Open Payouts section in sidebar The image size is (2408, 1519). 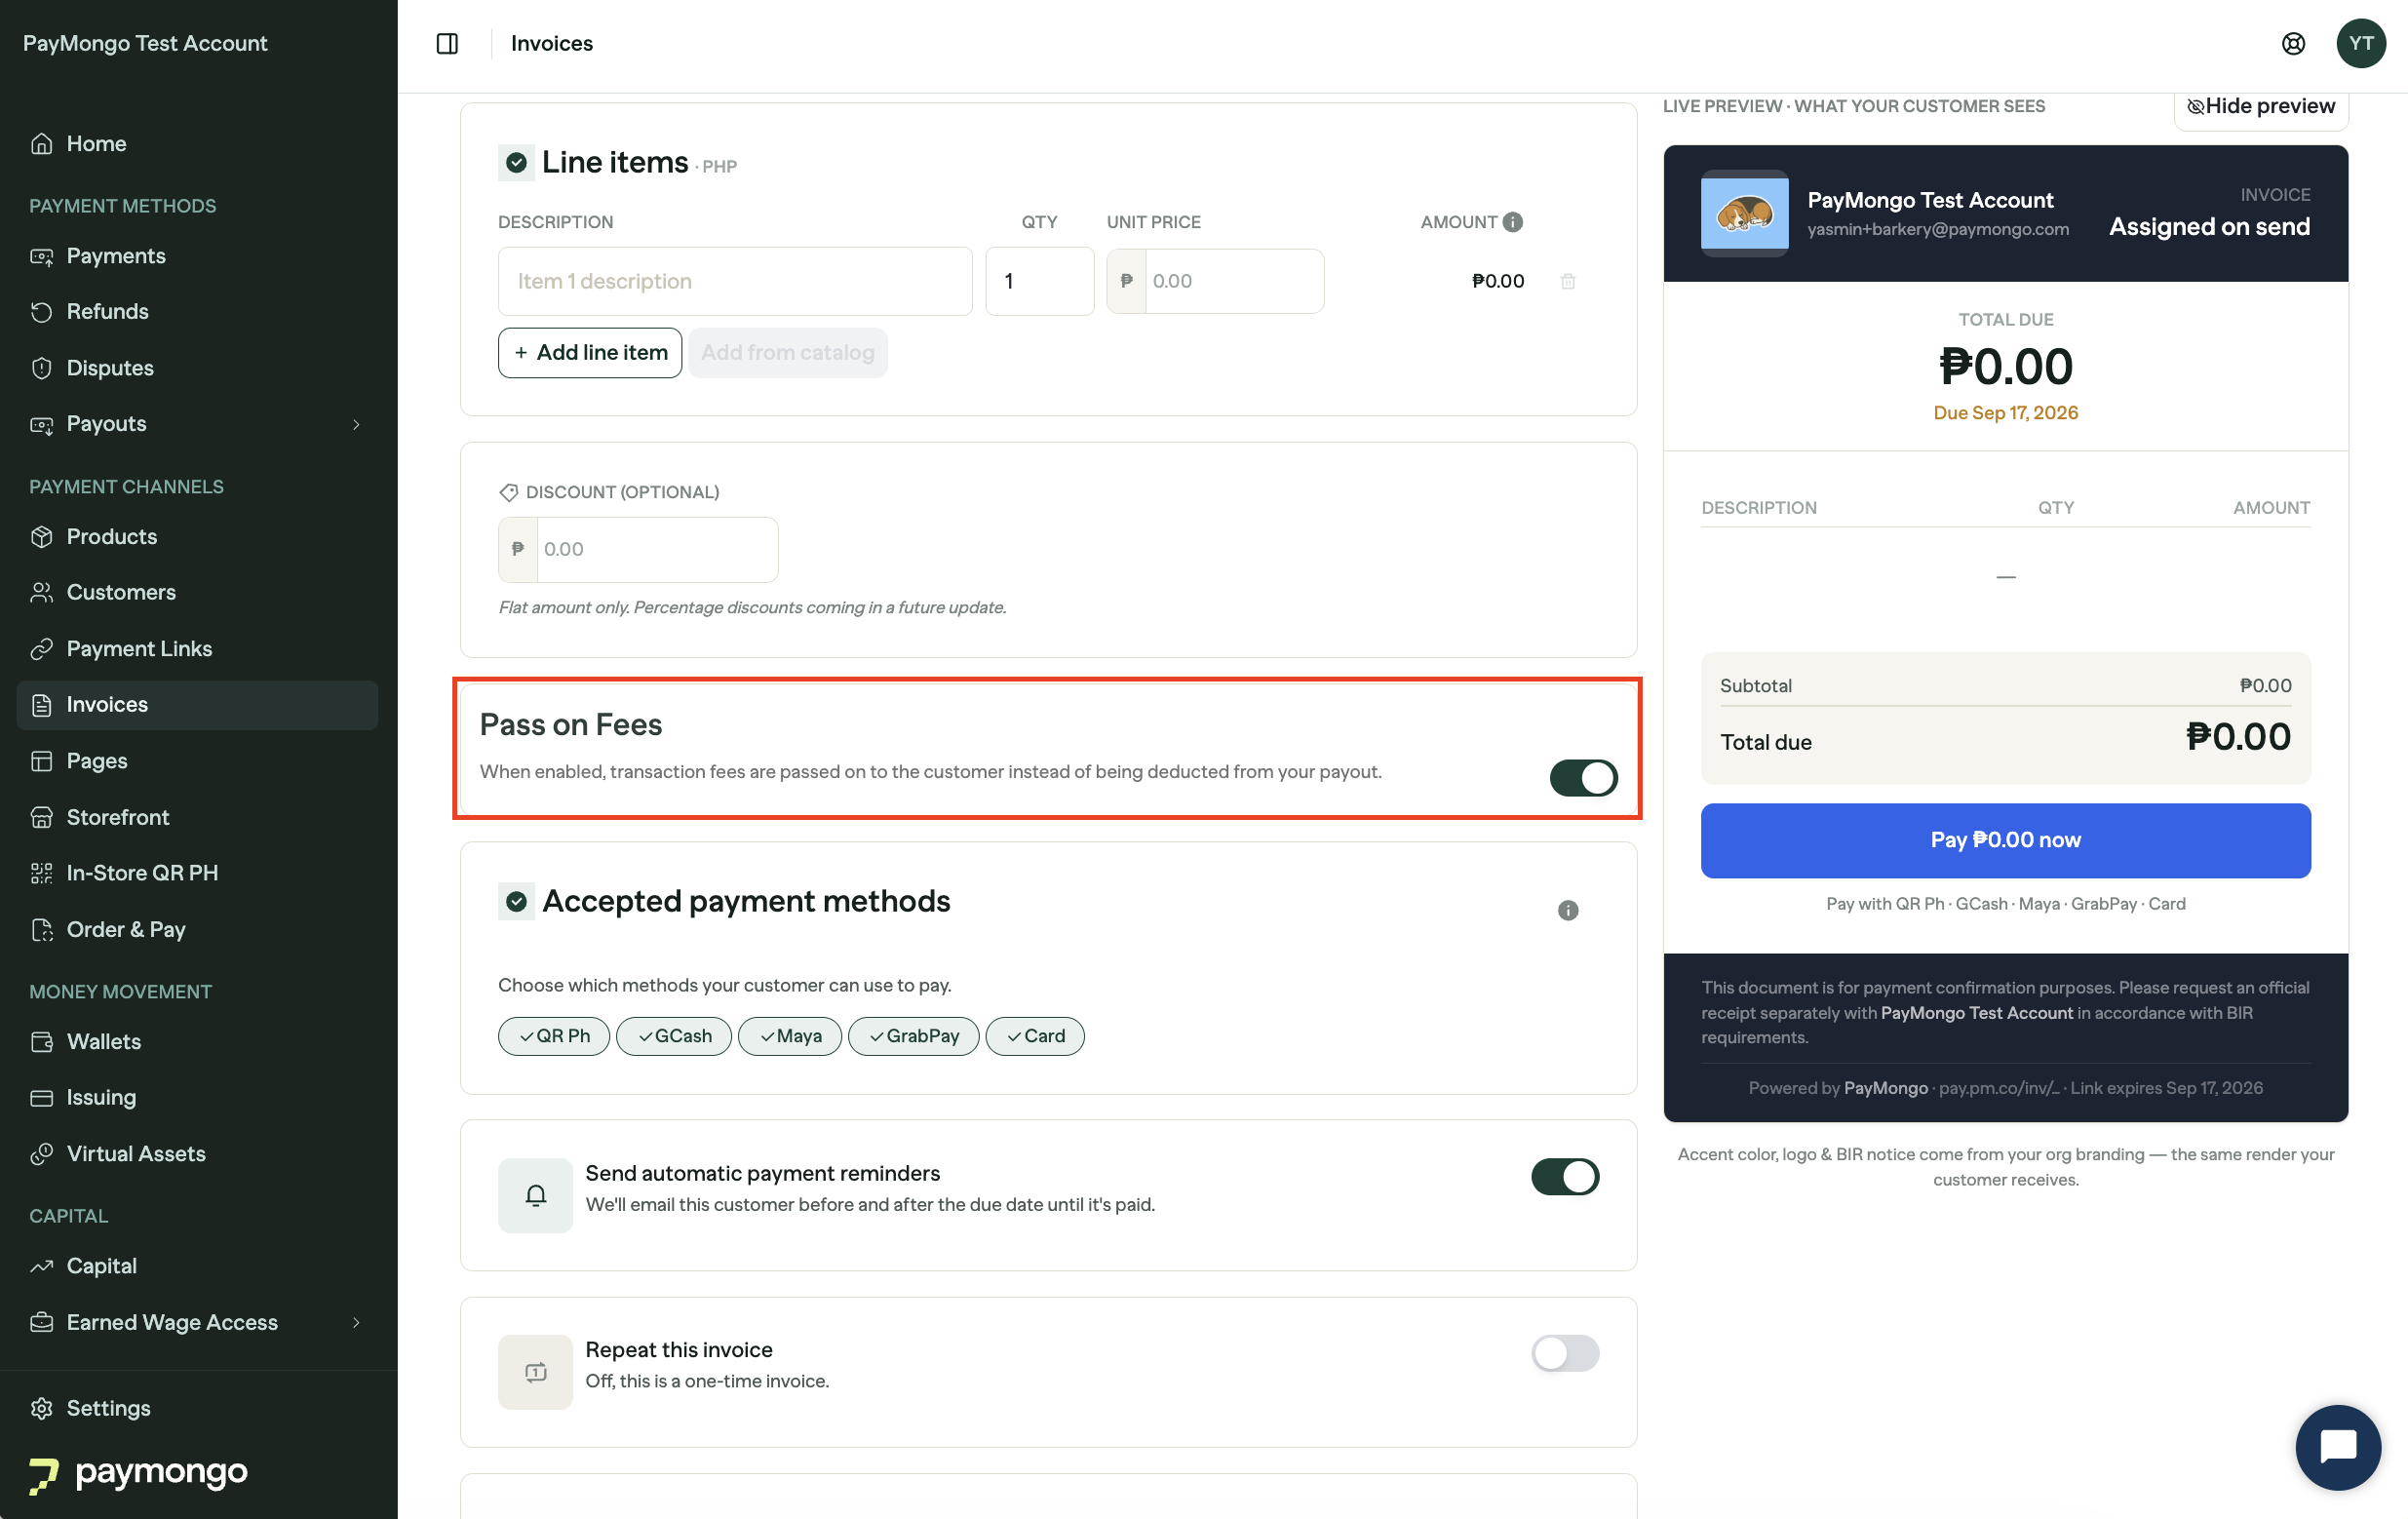pos(197,424)
